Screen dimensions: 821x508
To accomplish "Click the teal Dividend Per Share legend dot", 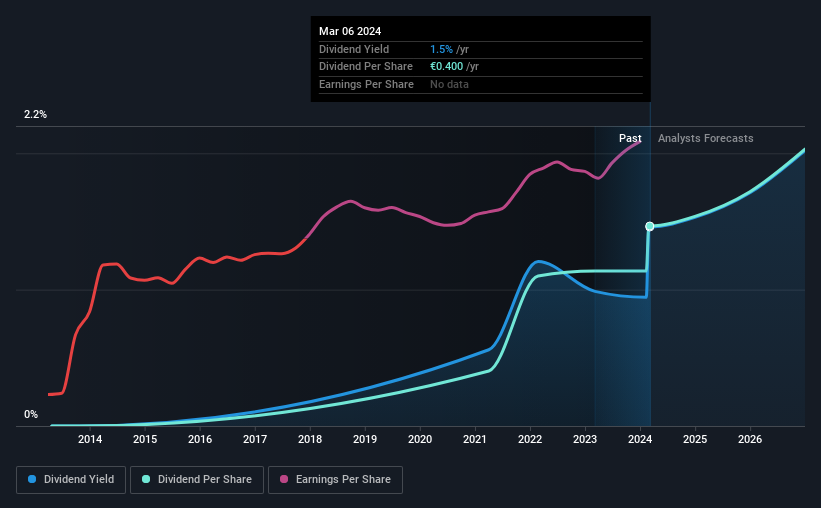I will 146,479.
